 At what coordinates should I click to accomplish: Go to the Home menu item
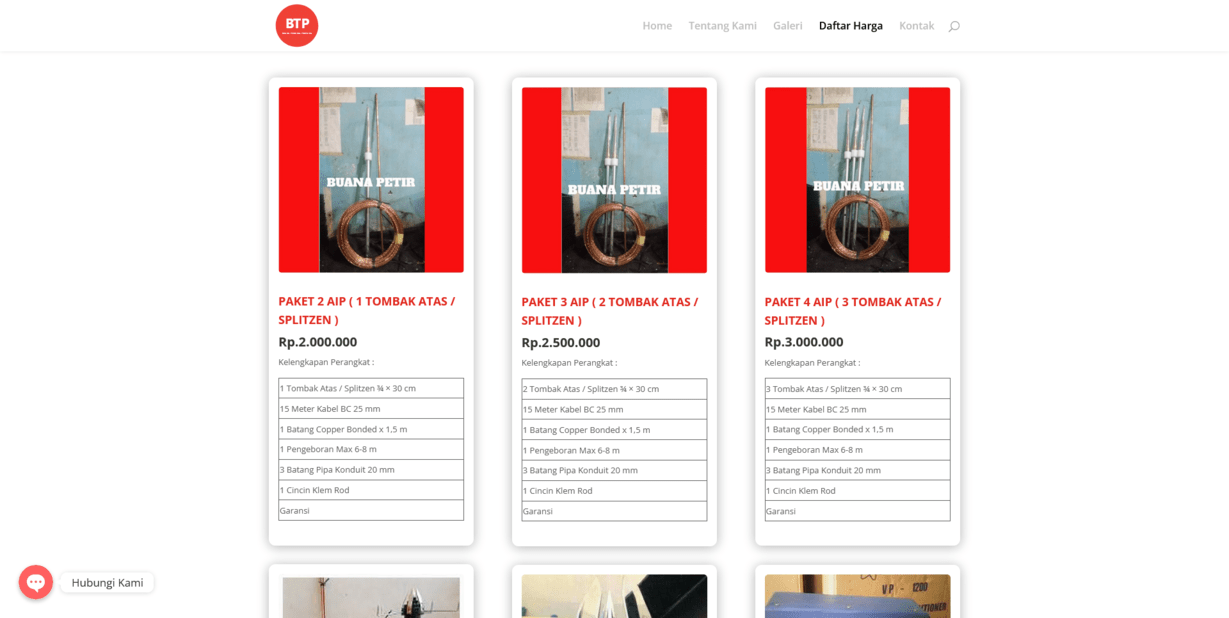coord(657,26)
